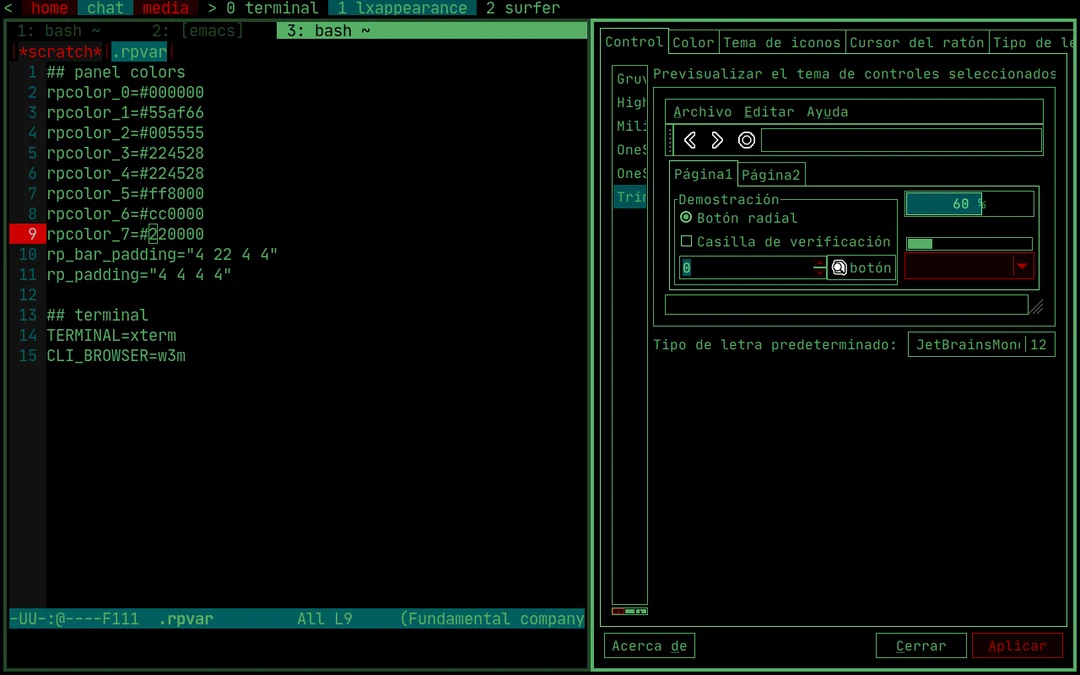
Task: Click the forward arrow in the theme preview toolbar
Action: 716,140
